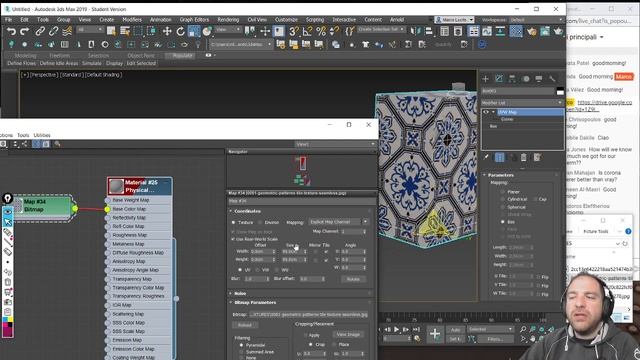The width and height of the screenshot is (640, 360).
Task: Open the material editor View1 dropdown
Action: [335, 144]
